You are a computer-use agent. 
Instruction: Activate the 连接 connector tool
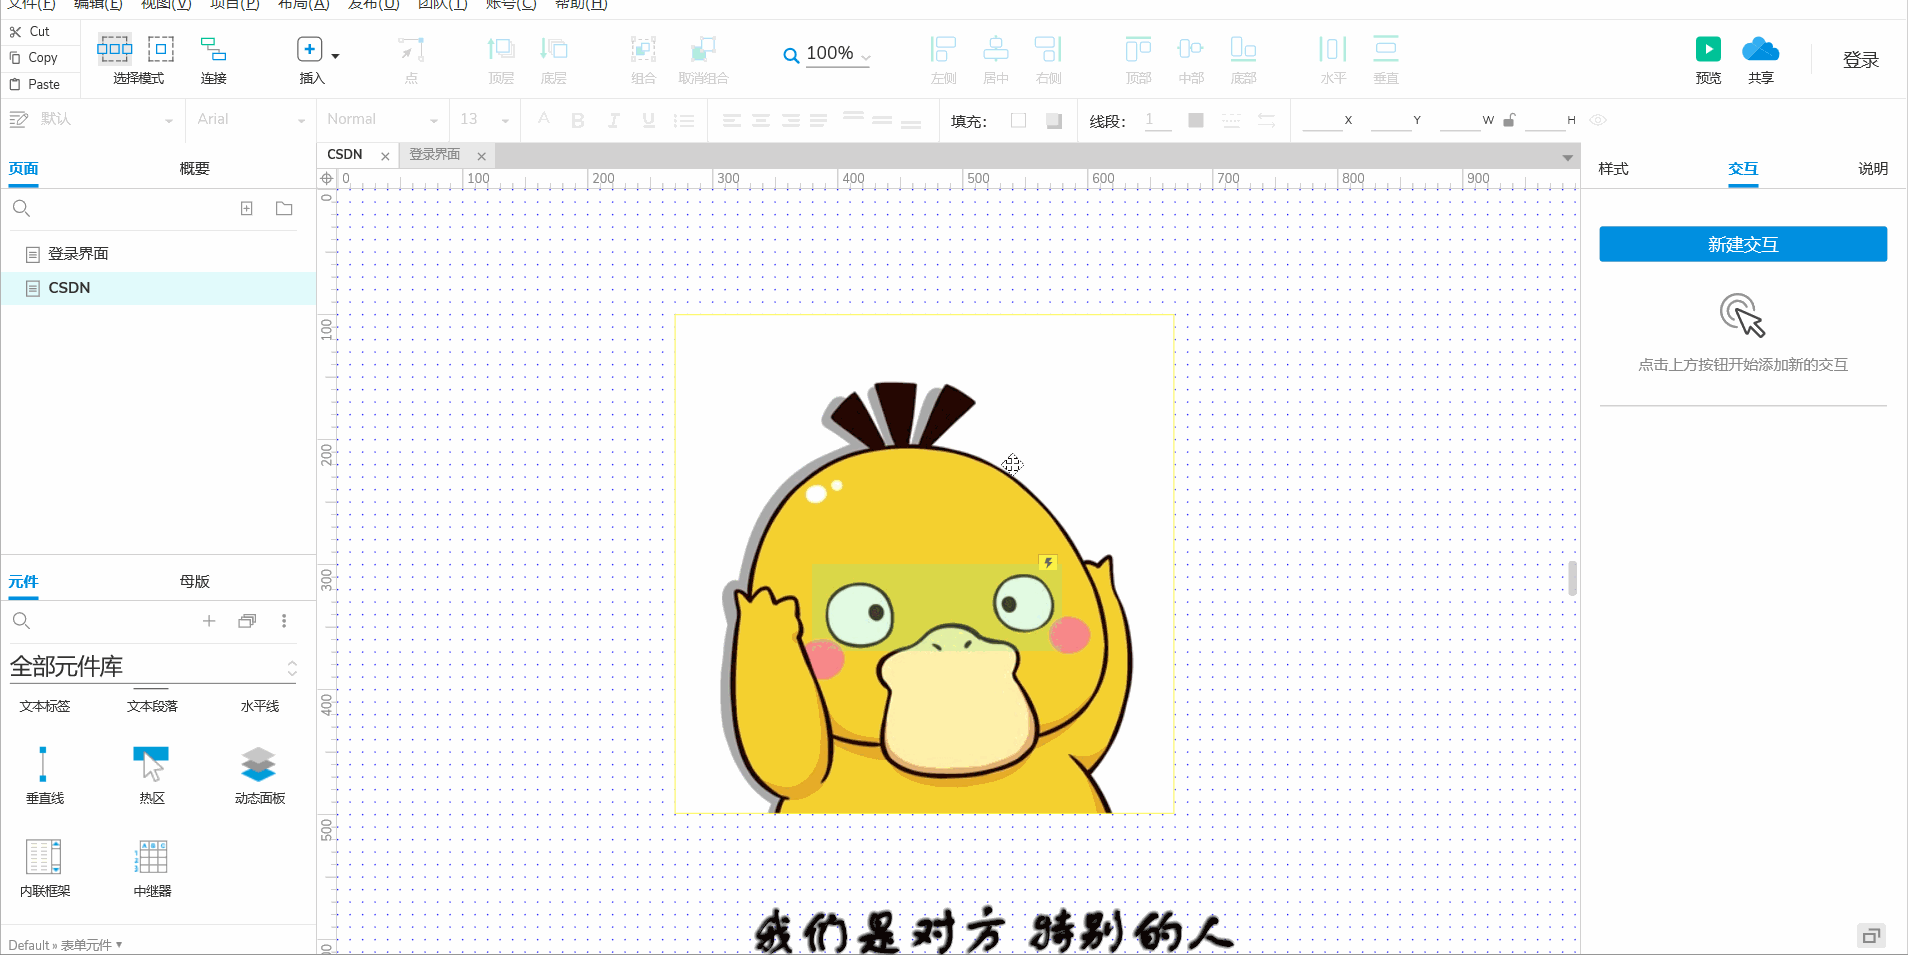pos(213,59)
